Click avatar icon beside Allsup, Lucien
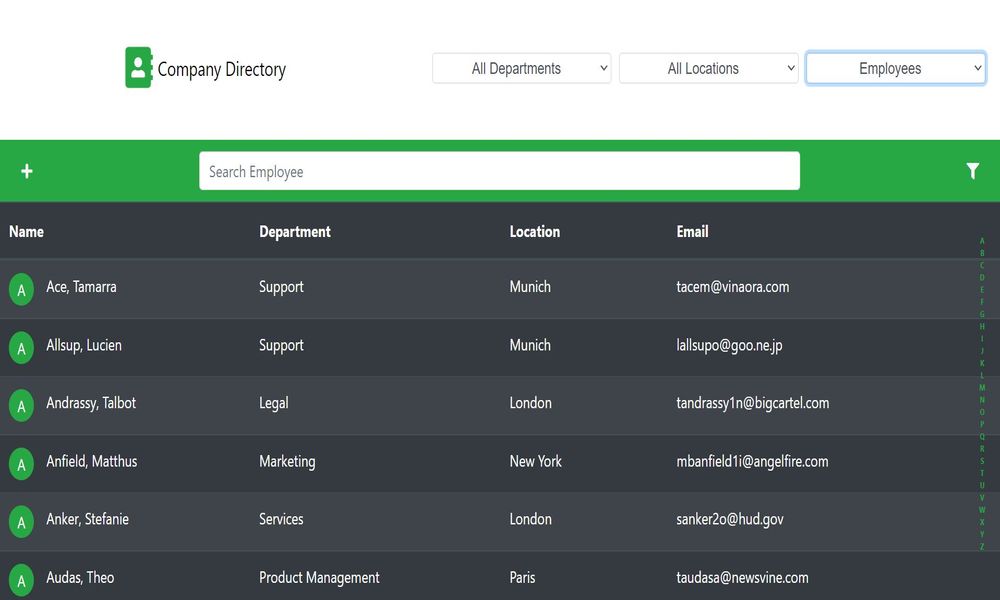 (21, 348)
